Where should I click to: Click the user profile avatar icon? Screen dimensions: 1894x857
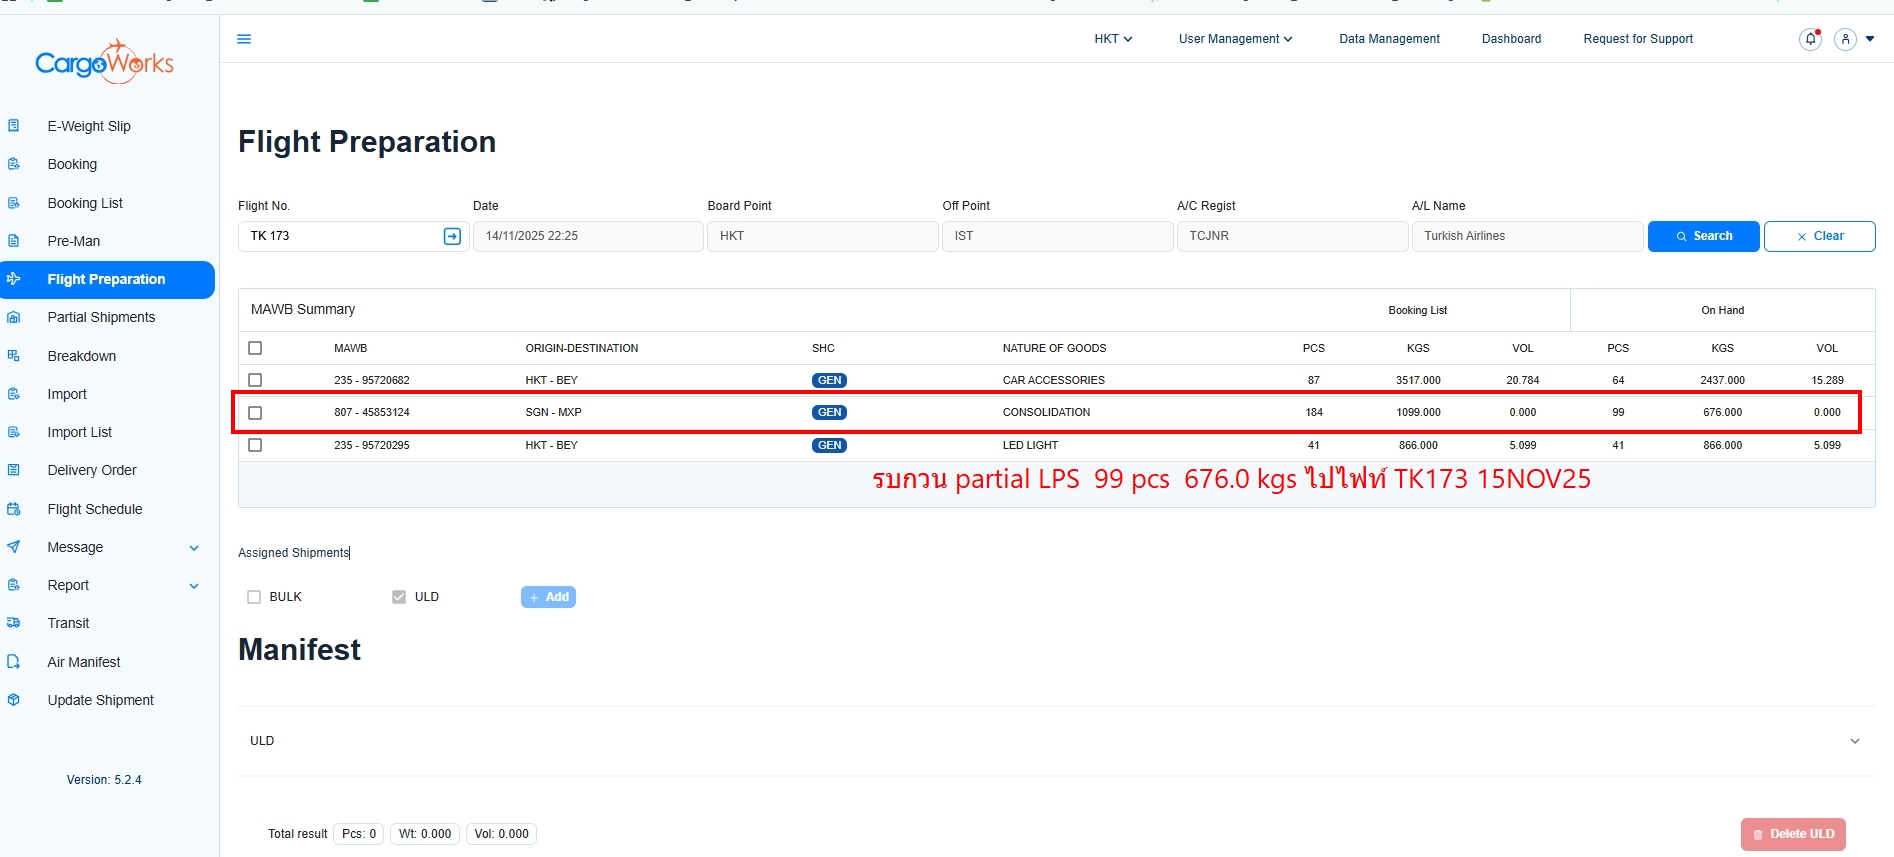click(x=1845, y=39)
